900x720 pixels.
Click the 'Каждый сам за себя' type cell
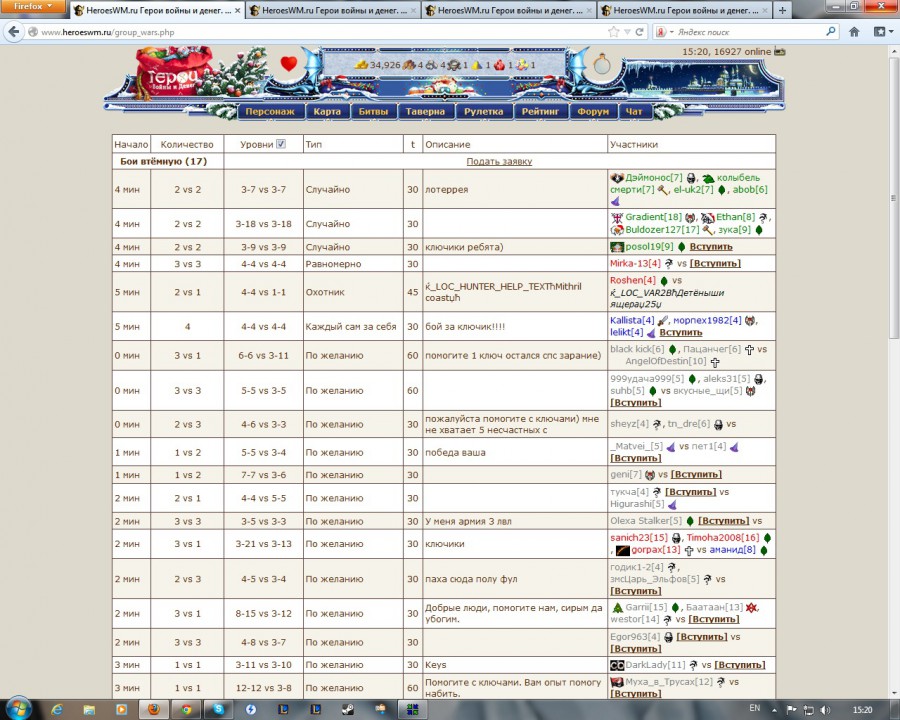(351, 327)
